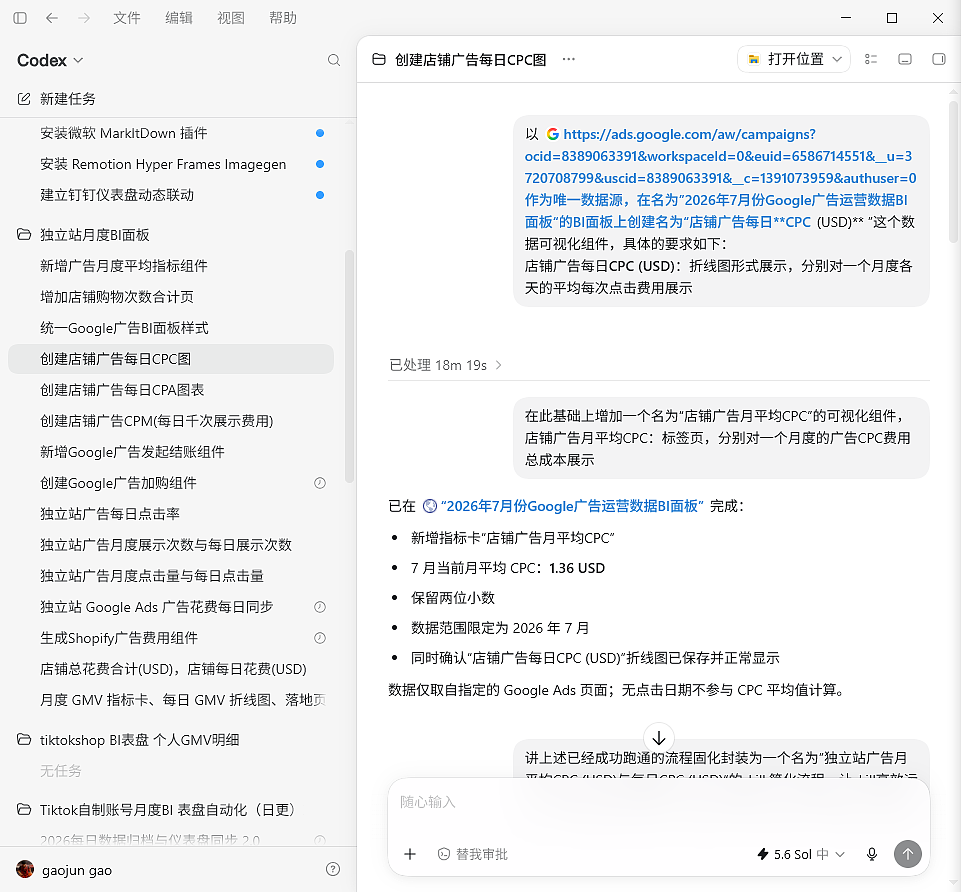Image resolution: width=961 pixels, height=892 pixels.
Task: Open the 编辑 menu
Action: point(179,18)
